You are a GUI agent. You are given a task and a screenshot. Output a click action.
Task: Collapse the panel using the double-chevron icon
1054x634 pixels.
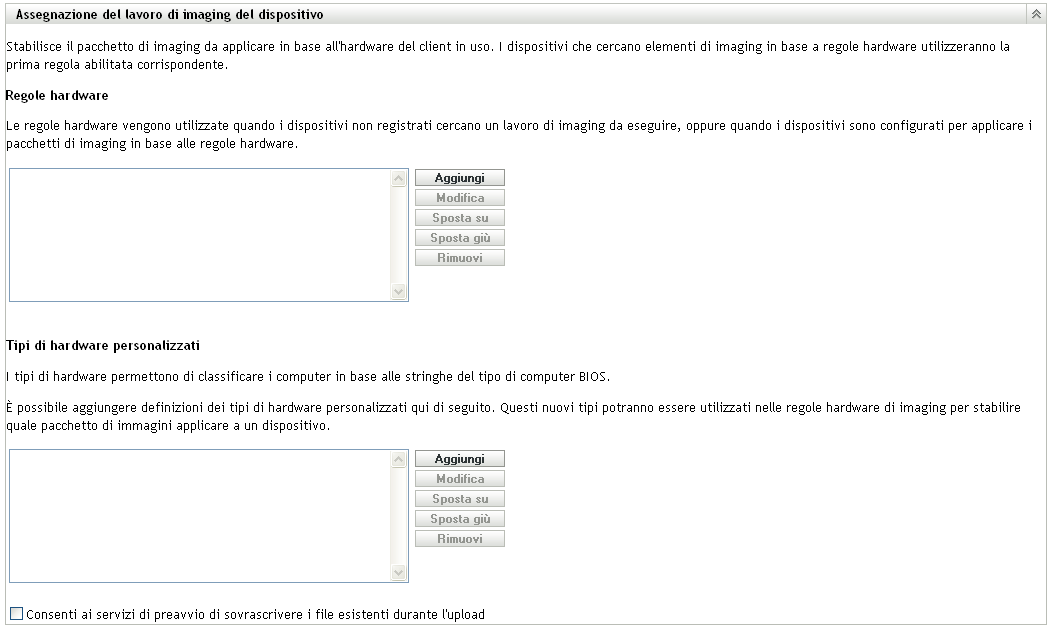(1036, 15)
